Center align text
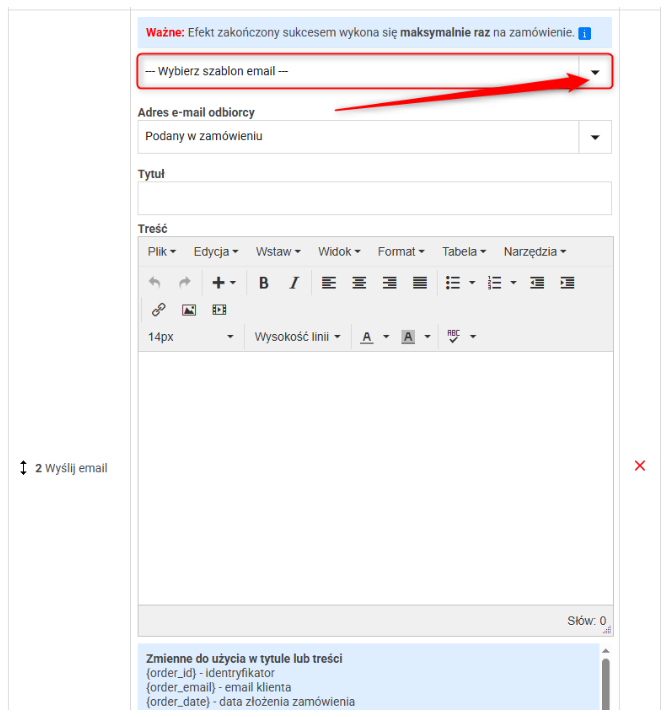 click(x=359, y=283)
